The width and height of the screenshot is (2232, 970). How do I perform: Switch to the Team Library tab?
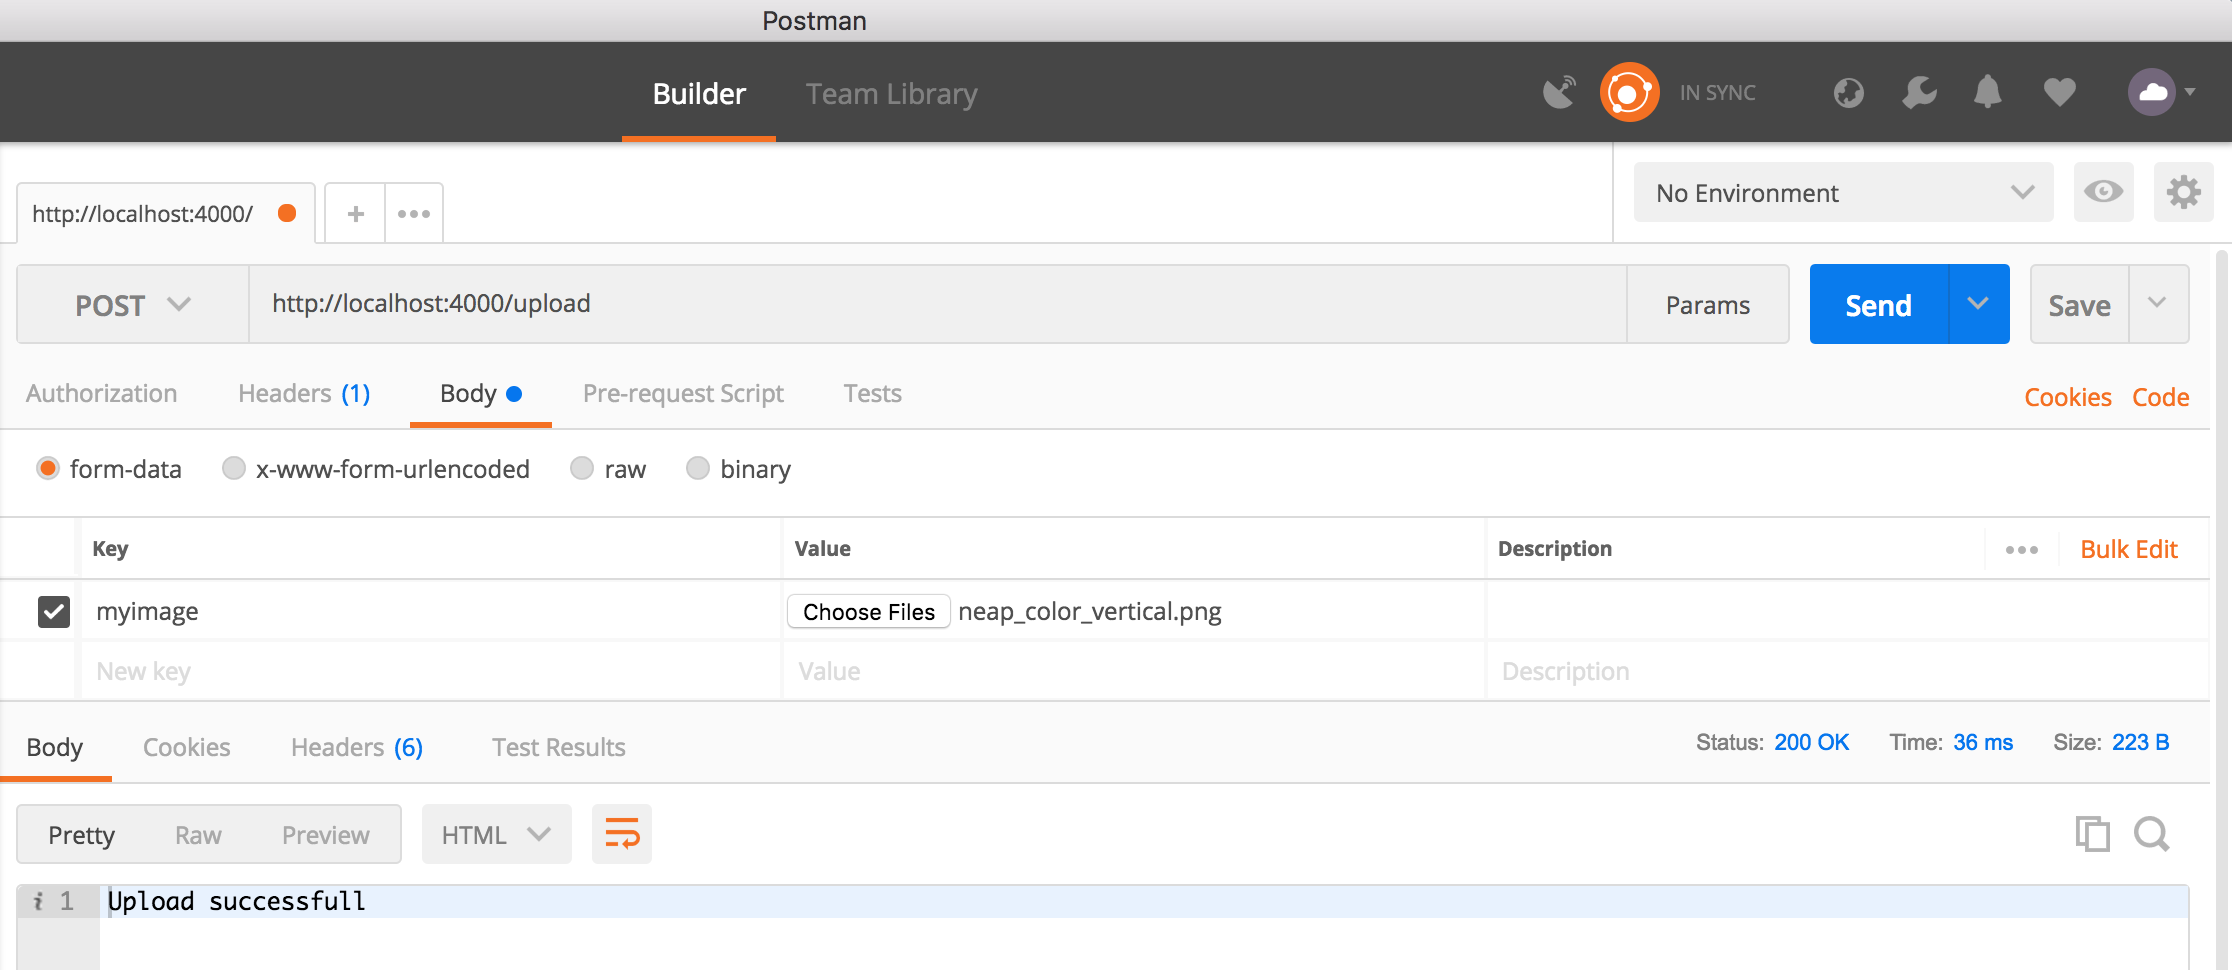coord(891,94)
